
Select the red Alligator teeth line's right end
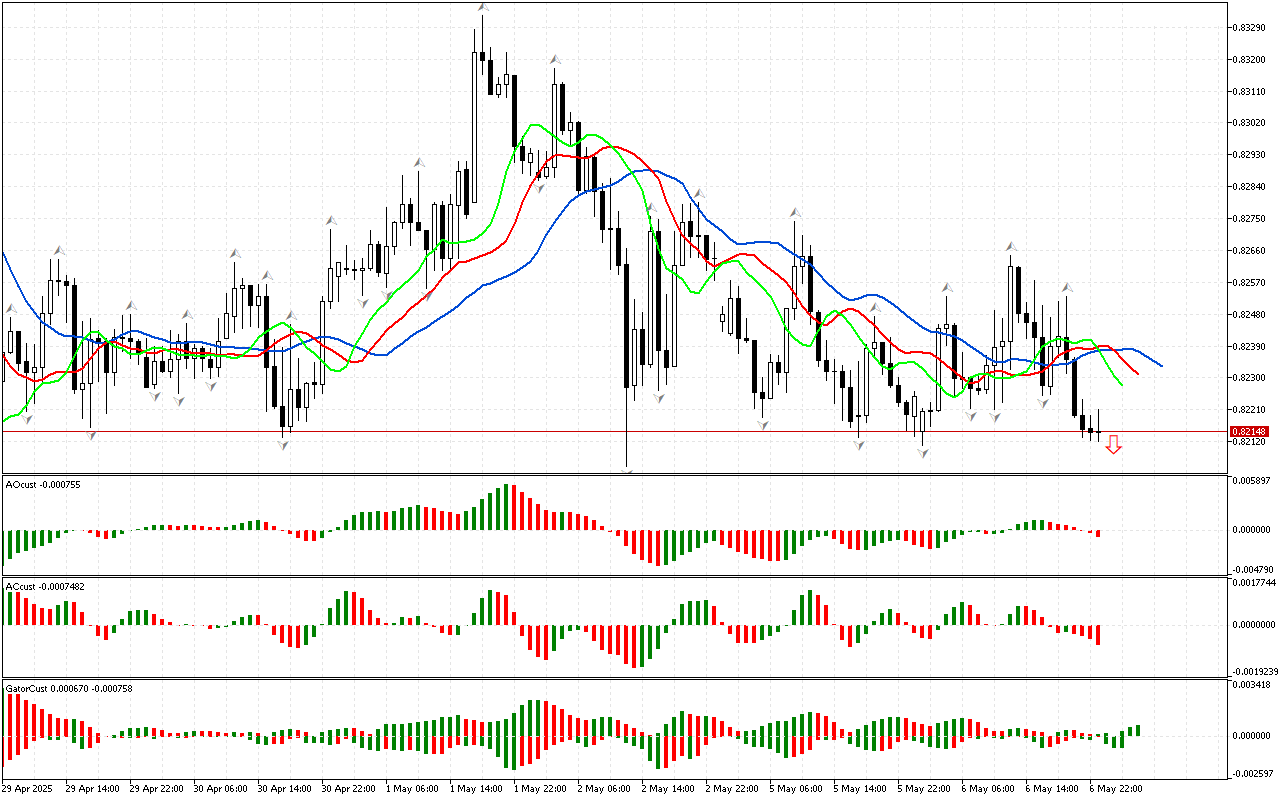point(1137,374)
